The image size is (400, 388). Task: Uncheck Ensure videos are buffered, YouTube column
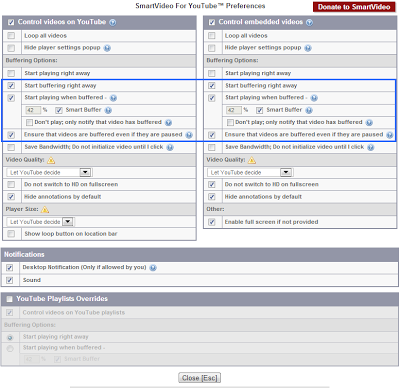click(11, 135)
